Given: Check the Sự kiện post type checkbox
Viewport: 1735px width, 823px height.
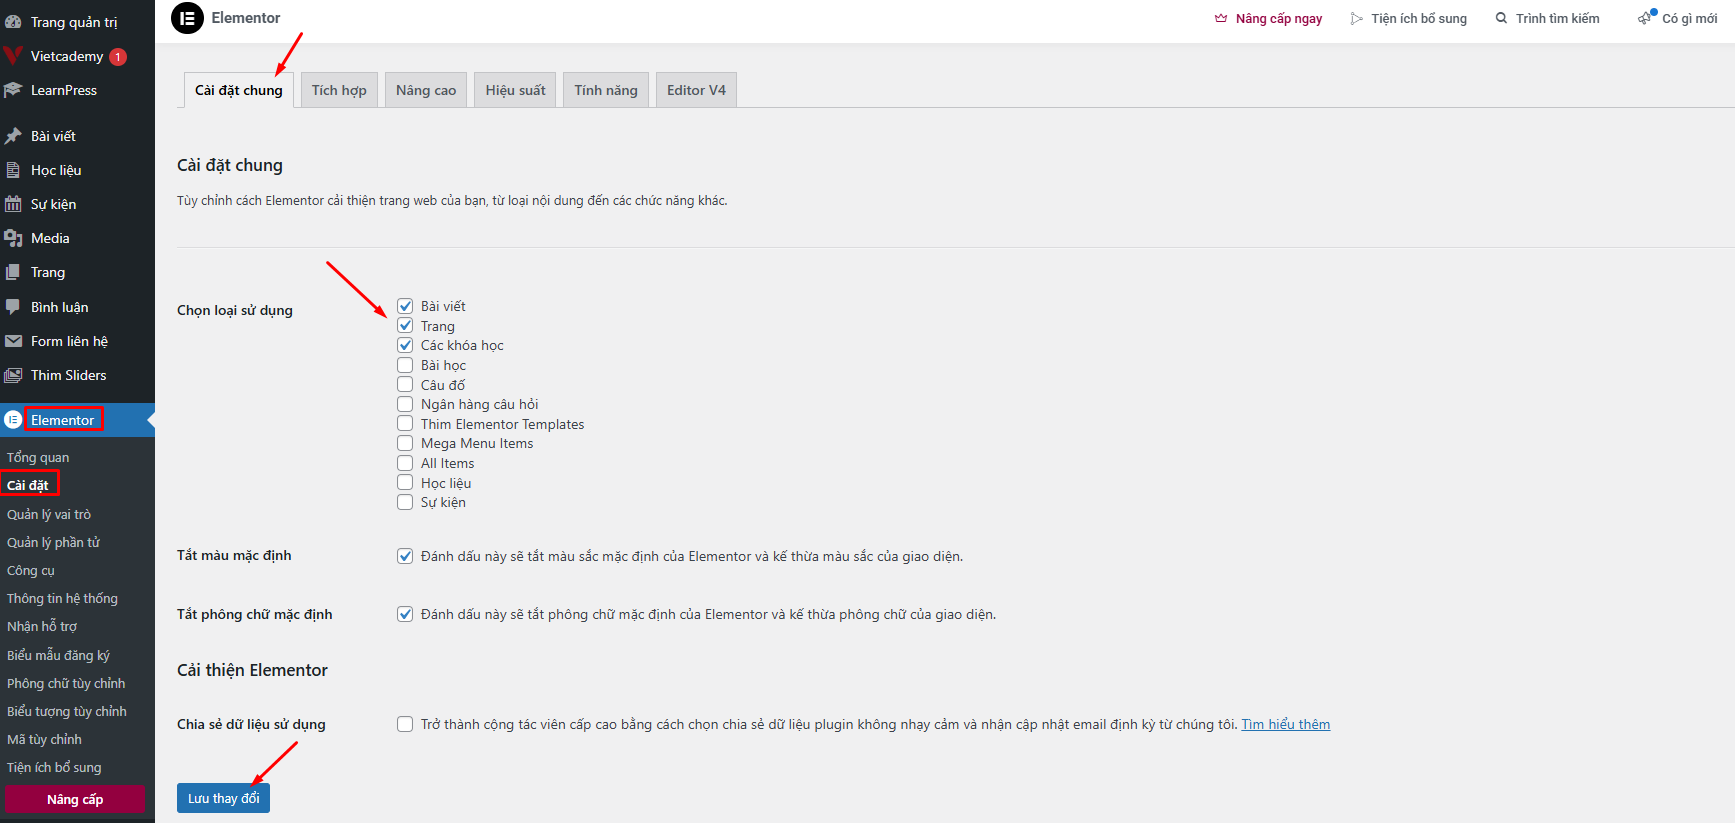Looking at the screenshot, I should coord(405,502).
